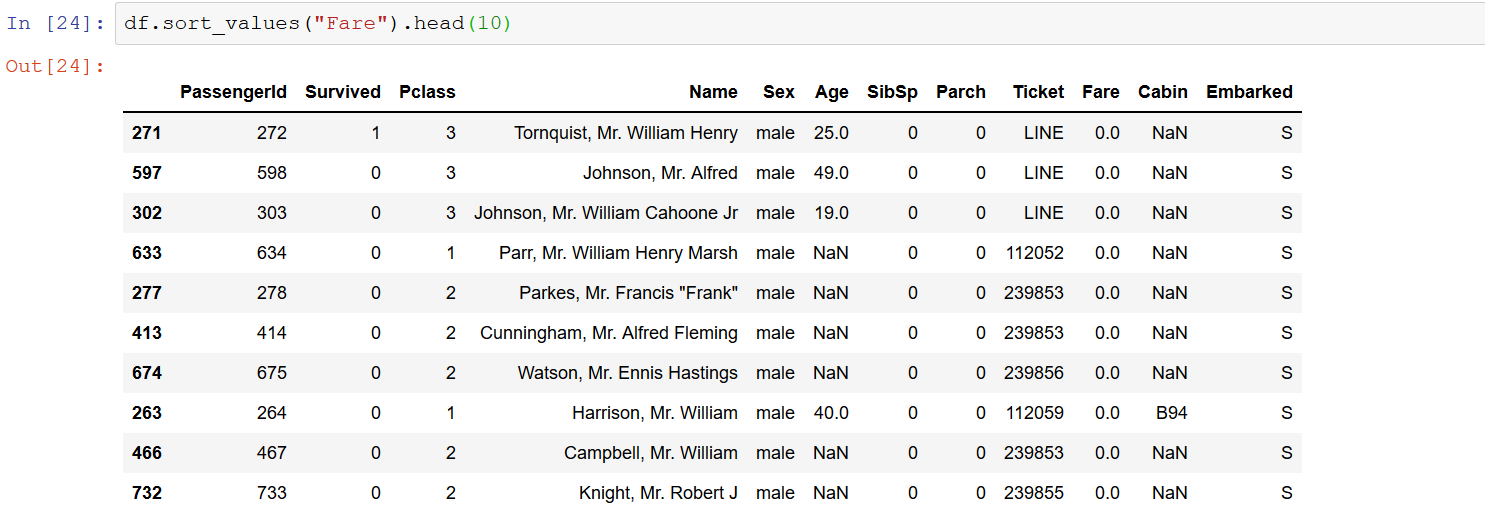This screenshot has width=1485, height=524.
Task: Select row index 271
Action: (147, 133)
